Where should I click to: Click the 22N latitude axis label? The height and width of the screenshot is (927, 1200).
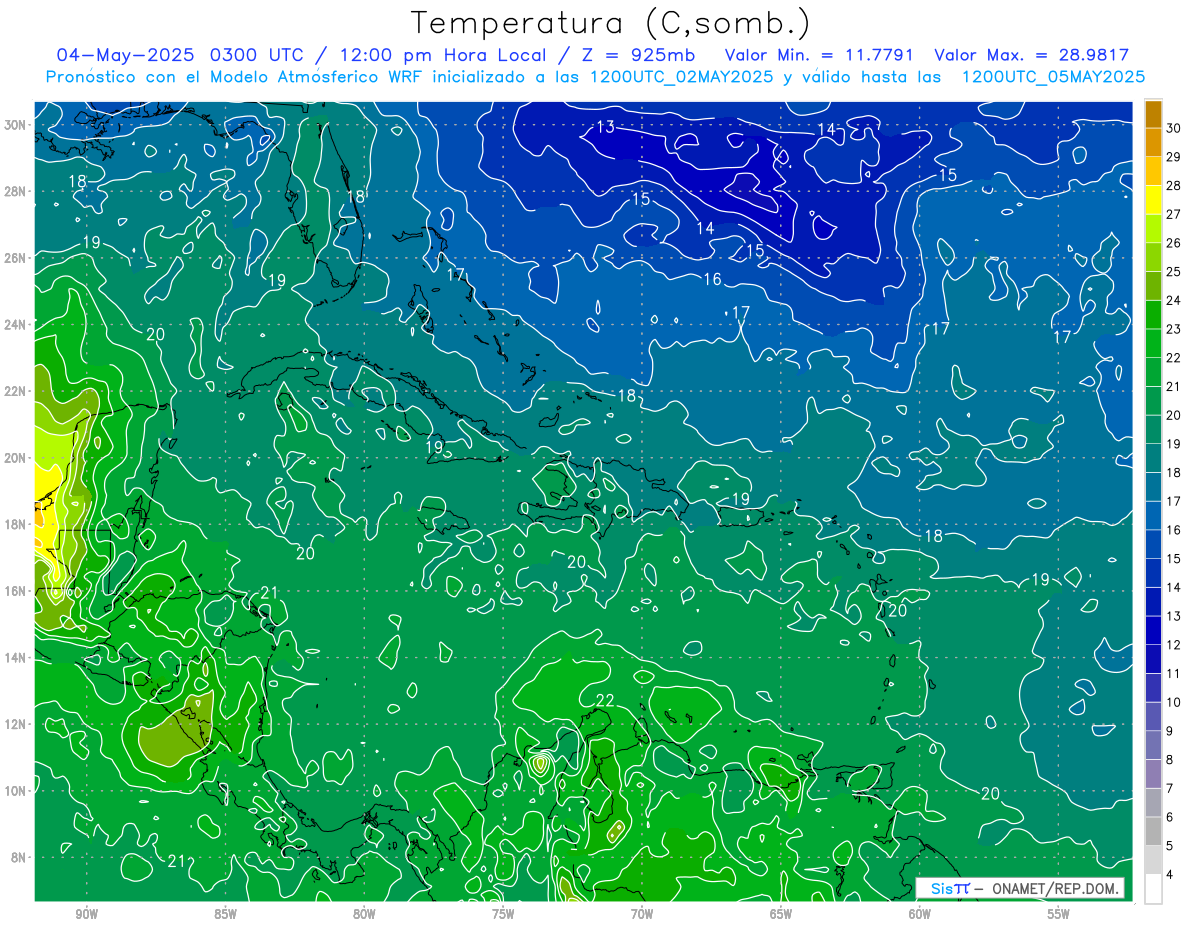point(17,391)
